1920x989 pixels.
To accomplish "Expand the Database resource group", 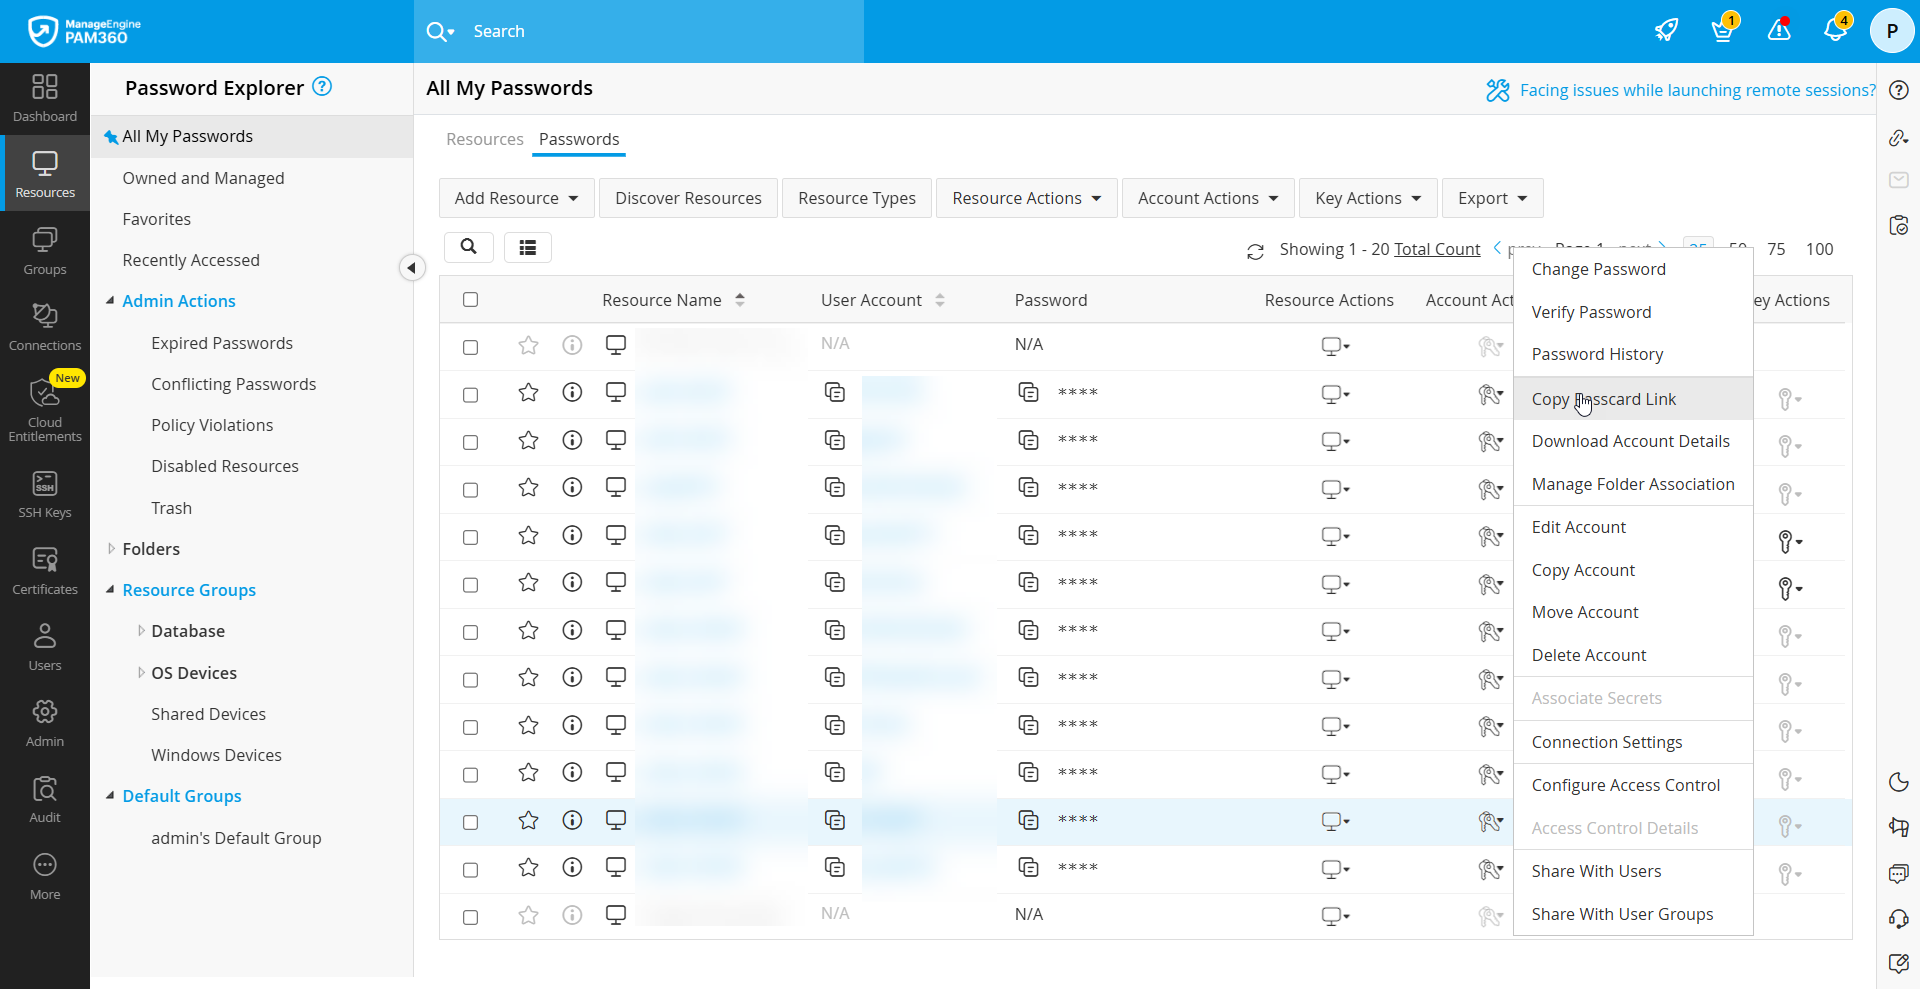I will pos(141,631).
